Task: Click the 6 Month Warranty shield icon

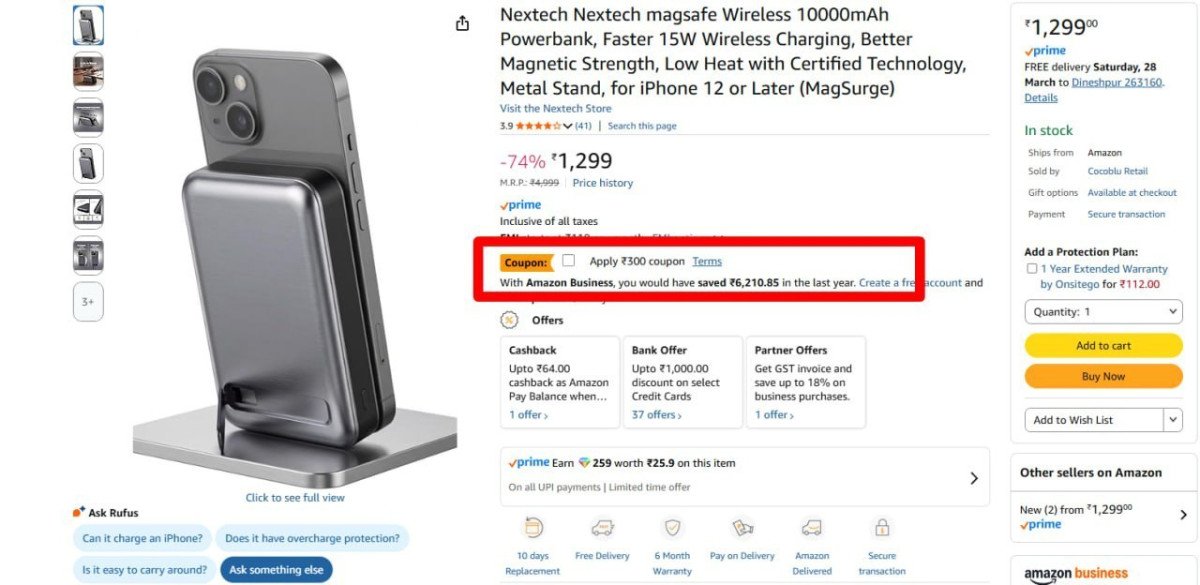Action: point(672,528)
